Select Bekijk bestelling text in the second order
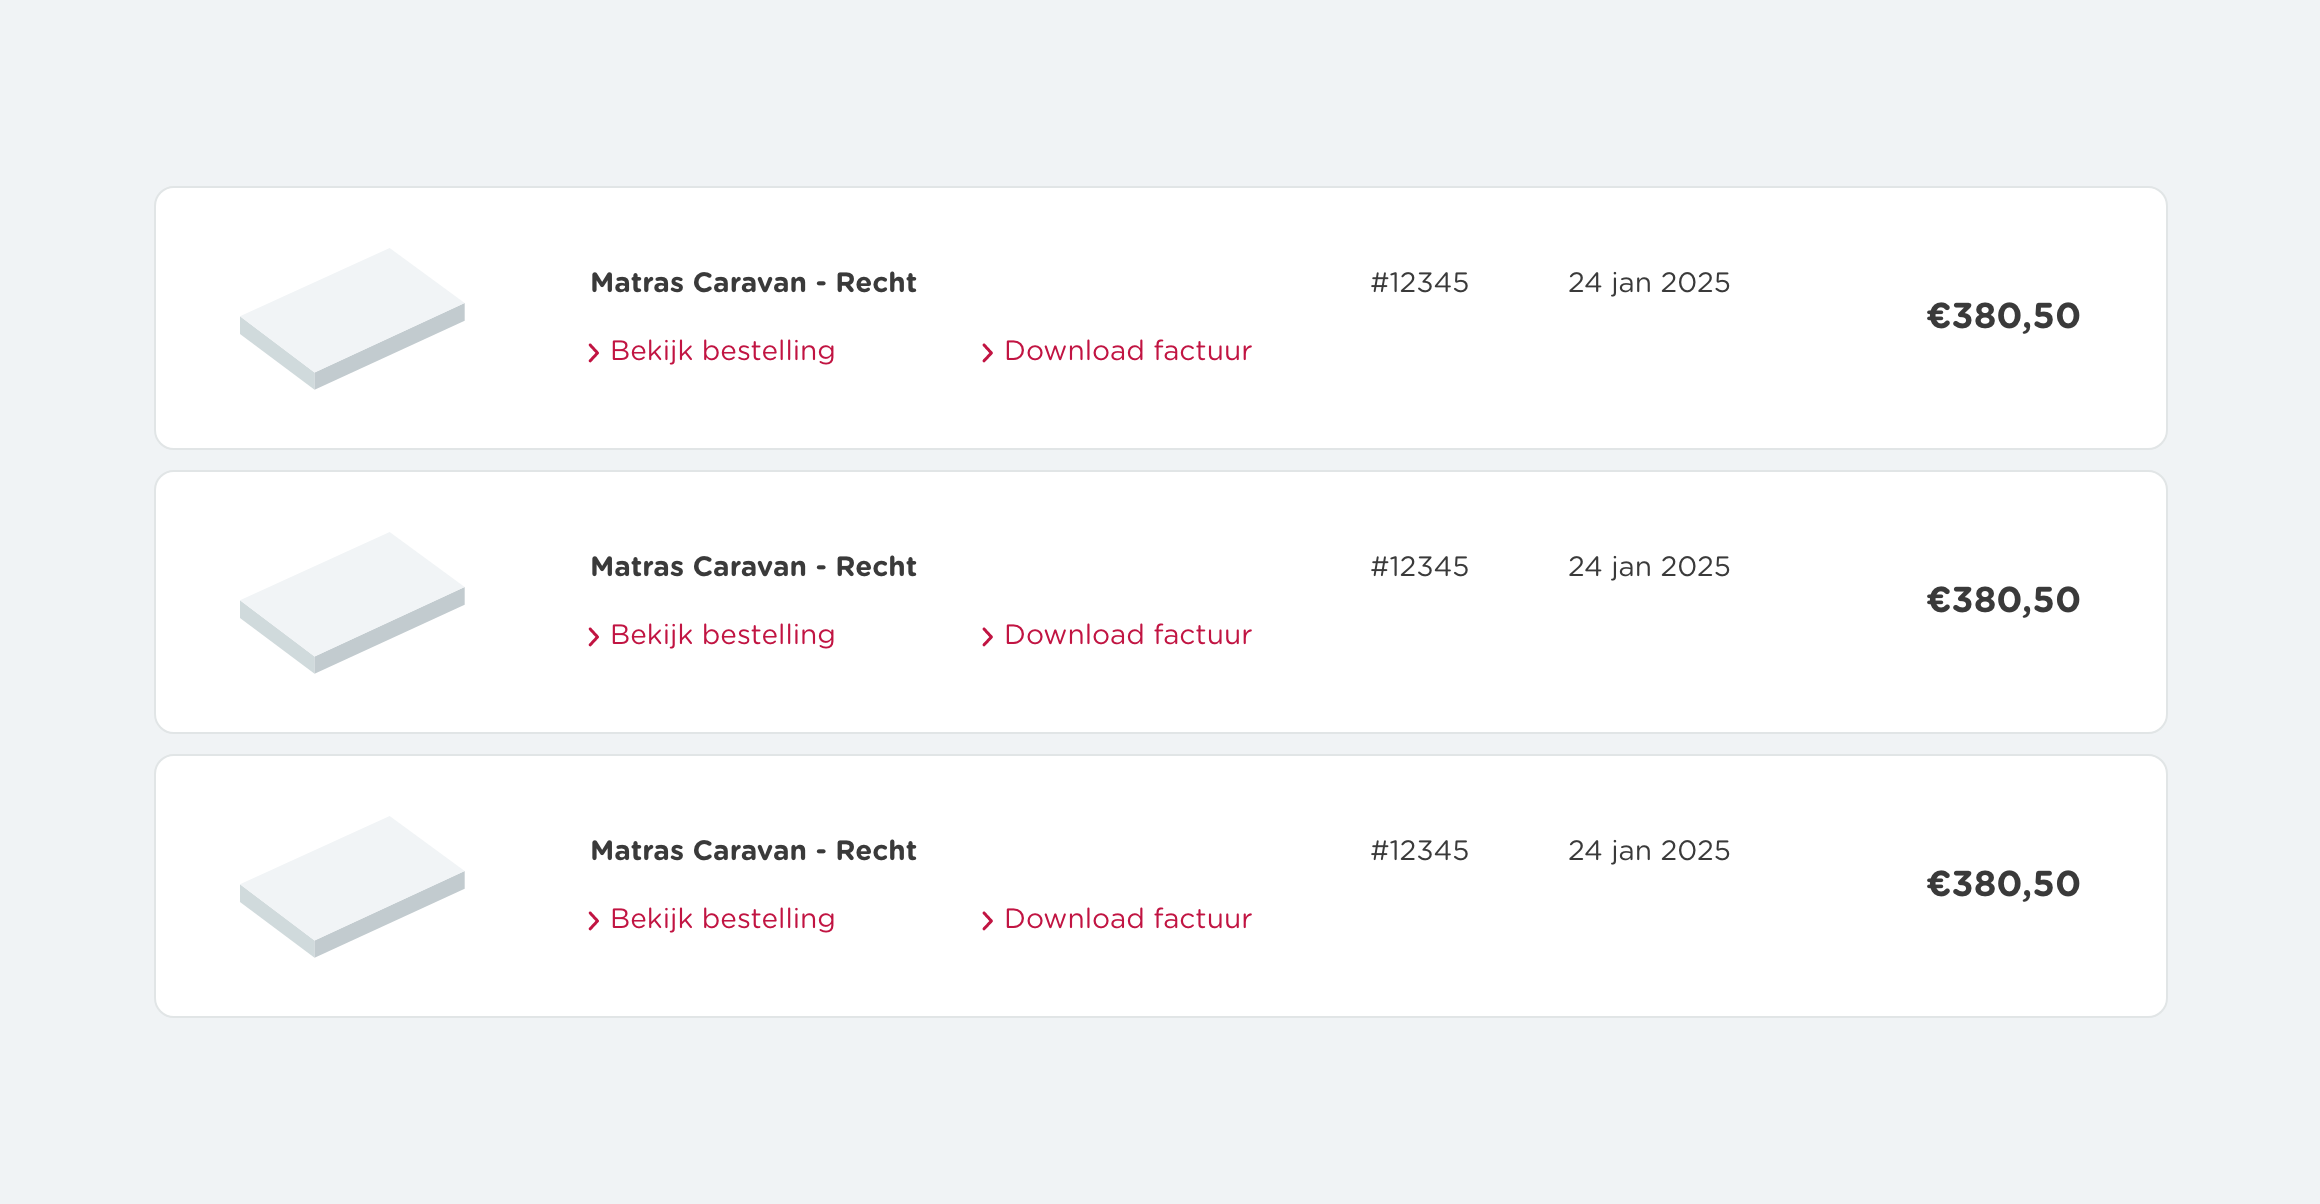 pos(722,635)
